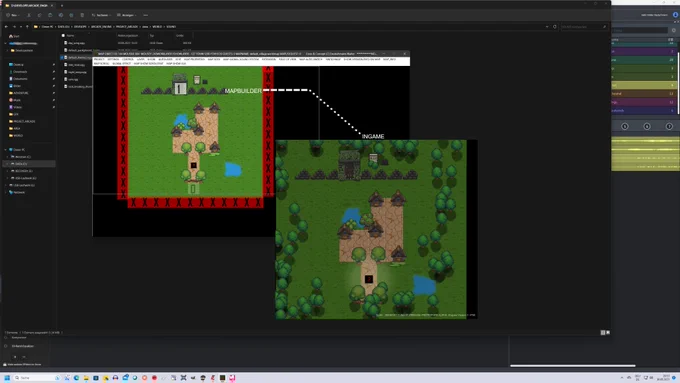The width and height of the screenshot is (680, 383).
Task: Open the Anzeigen view dropdown
Action: (126, 15)
